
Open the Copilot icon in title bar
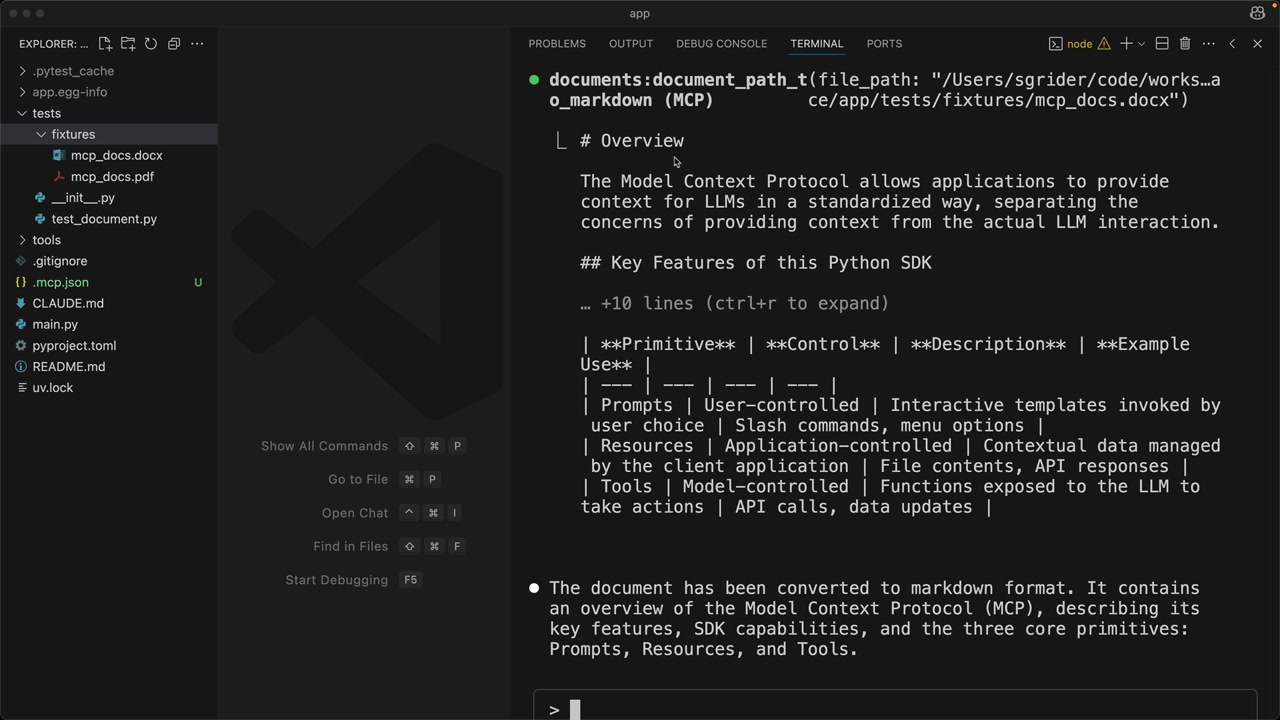click(x=1257, y=13)
